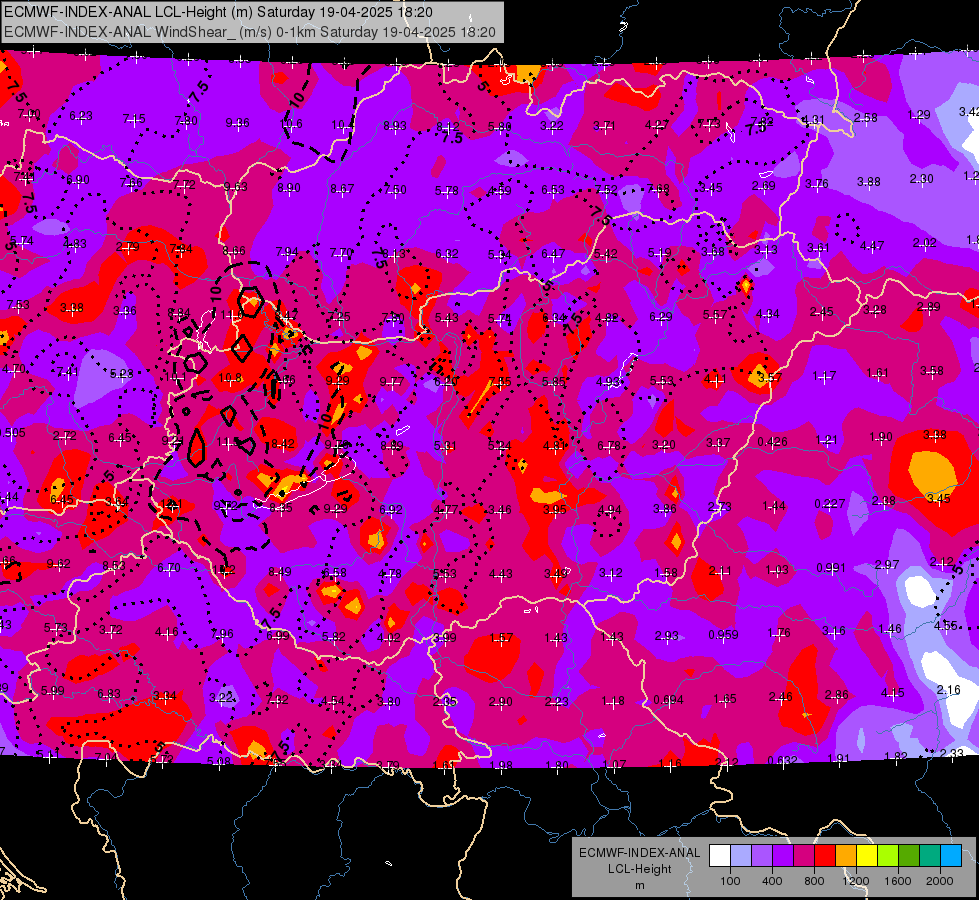
Task: Choose the lime green legend swatch
Action: (x=888, y=856)
